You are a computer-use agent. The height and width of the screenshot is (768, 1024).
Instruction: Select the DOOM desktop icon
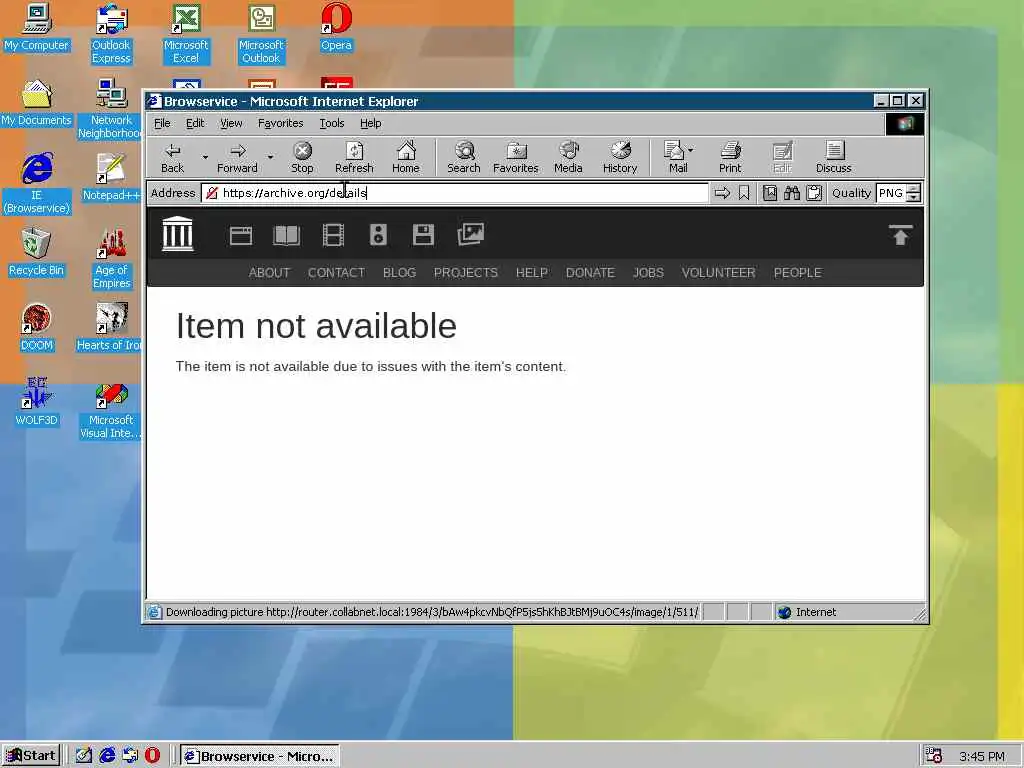[x=36, y=327]
